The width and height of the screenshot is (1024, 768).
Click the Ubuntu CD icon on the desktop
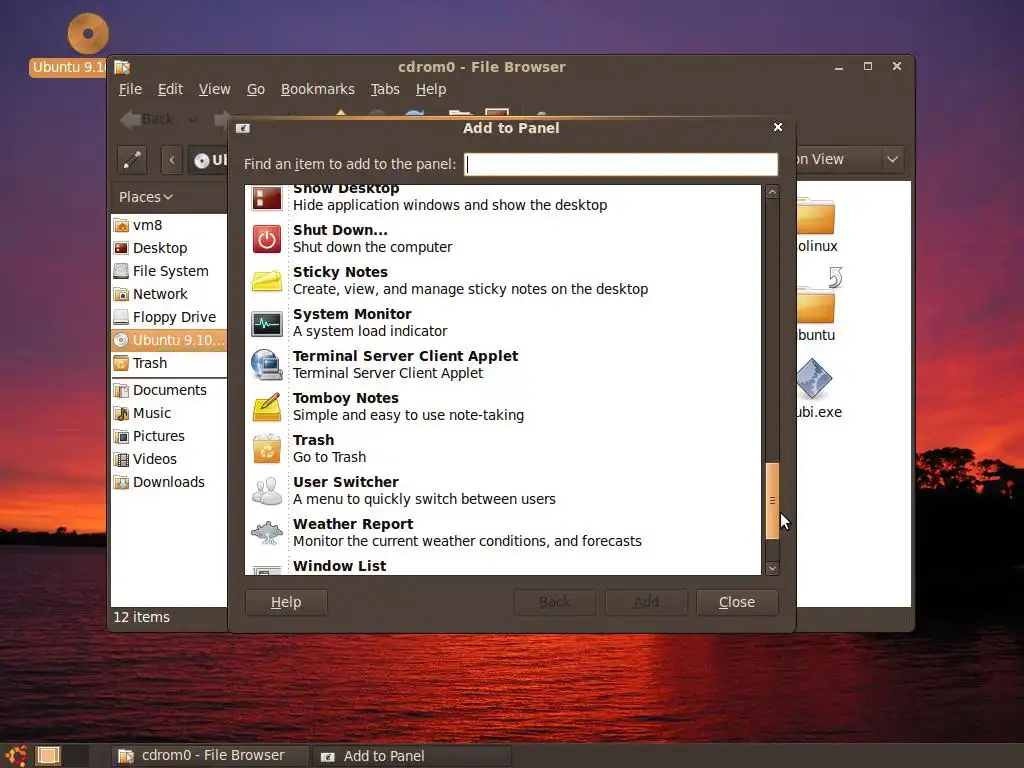88,33
